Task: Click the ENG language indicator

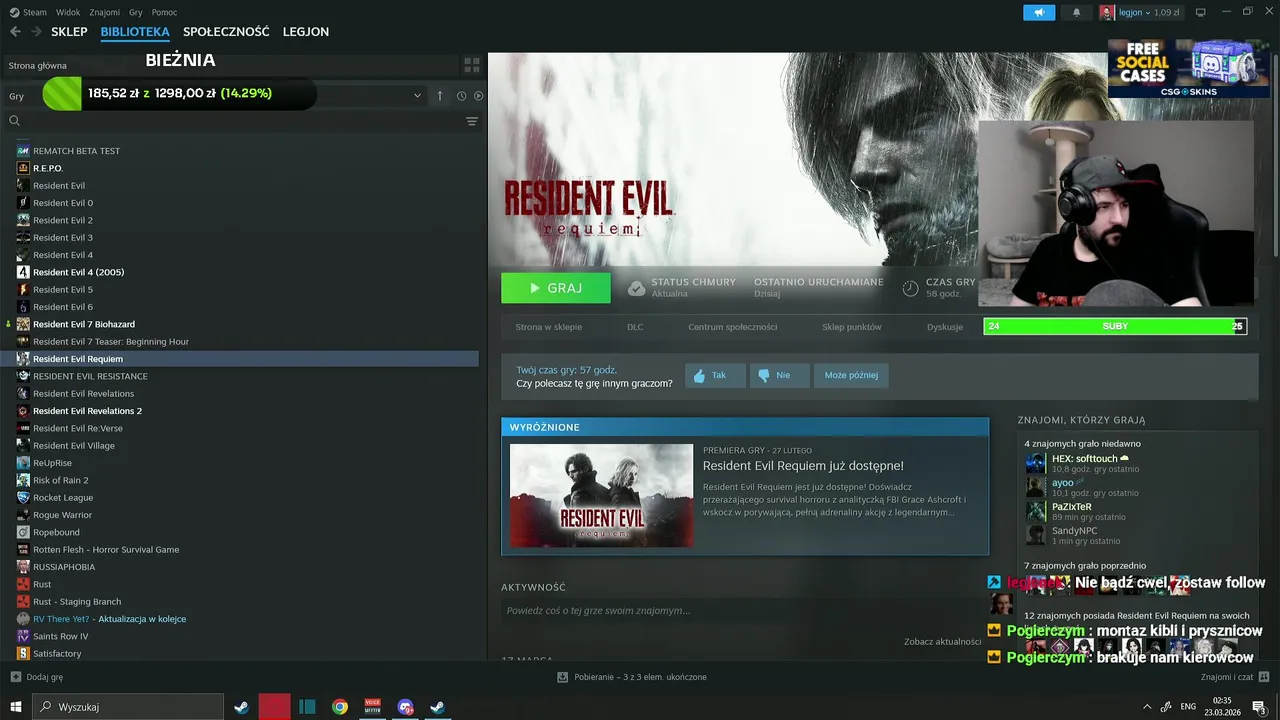Action: pos(1188,707)
